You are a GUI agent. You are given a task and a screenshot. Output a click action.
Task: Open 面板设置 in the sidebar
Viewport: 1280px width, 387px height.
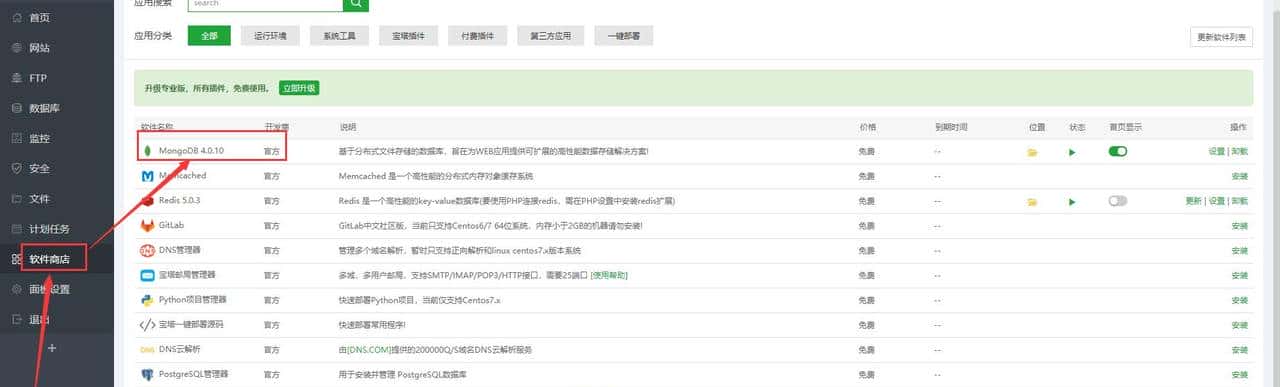[50, 289]
